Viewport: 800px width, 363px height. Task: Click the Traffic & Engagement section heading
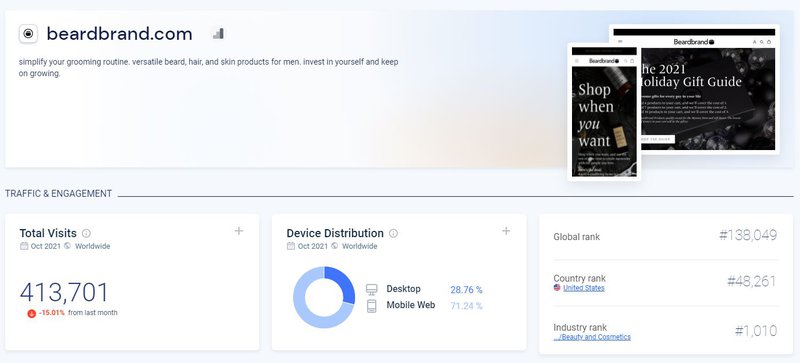(x=59, y=193)
